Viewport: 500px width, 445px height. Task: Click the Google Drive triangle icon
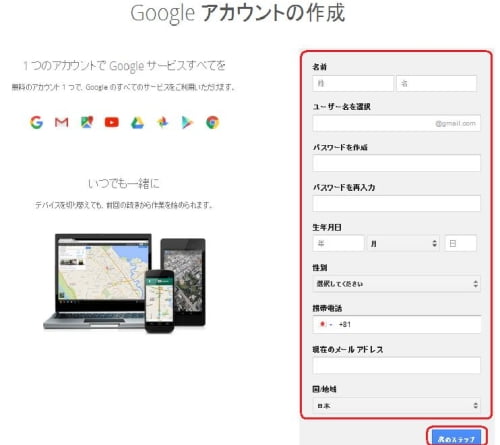137,123
